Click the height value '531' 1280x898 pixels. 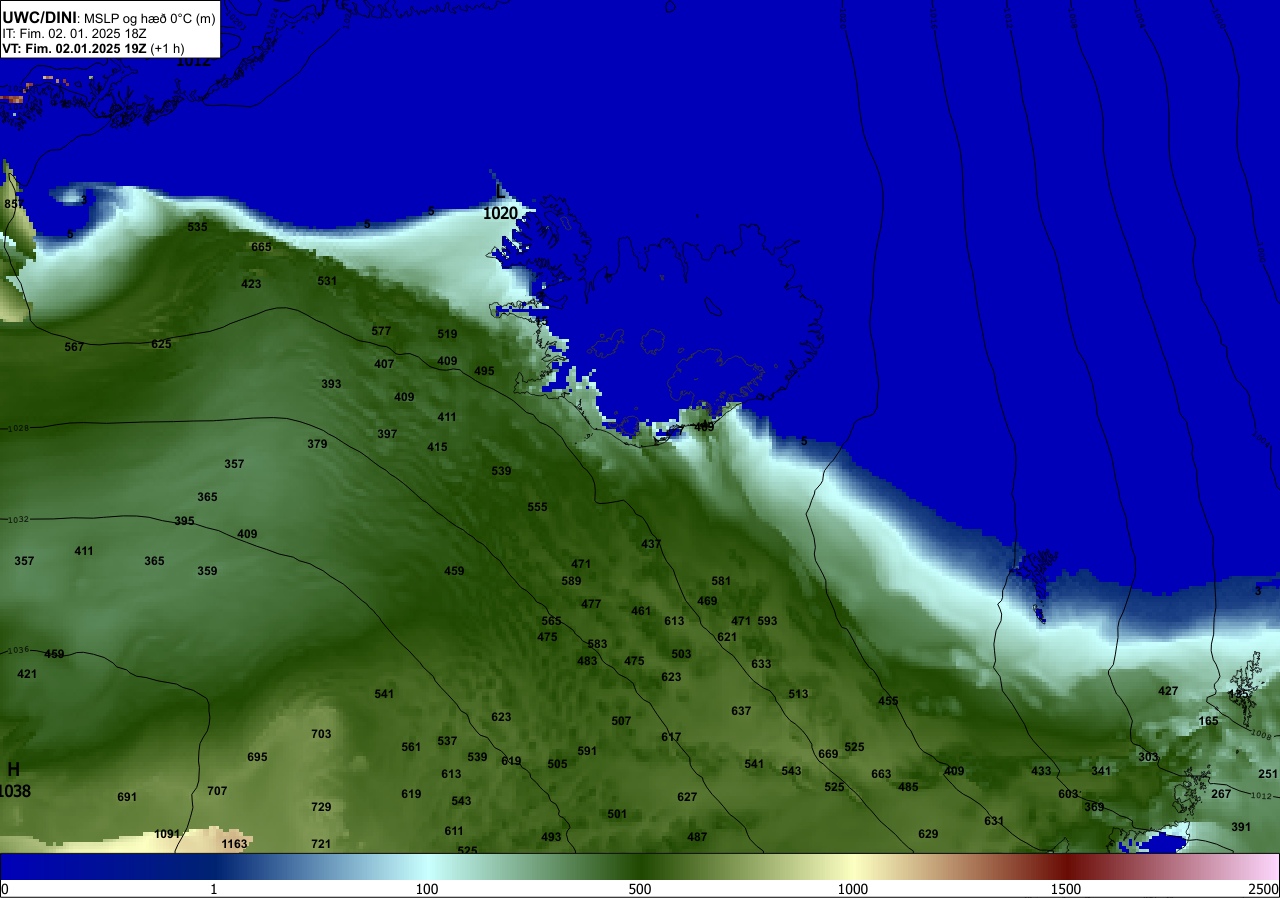click(x=327, y=281)
